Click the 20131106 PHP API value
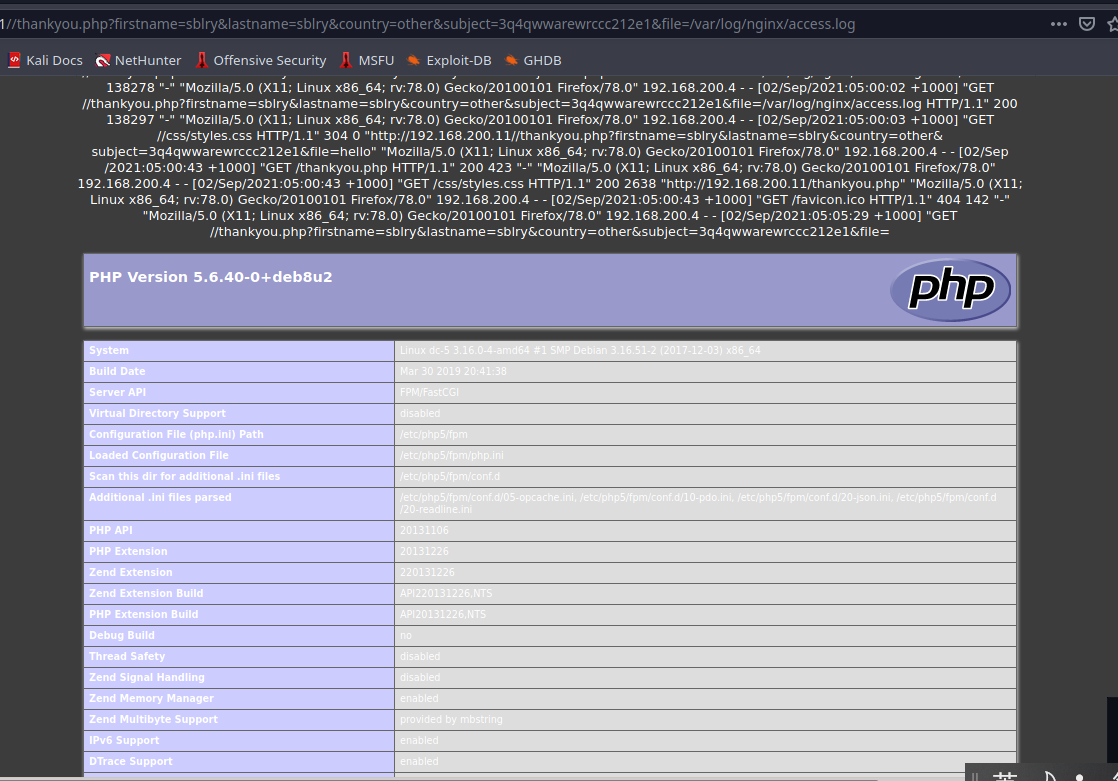The image size is (1118, 781). [x=424, y=530]
